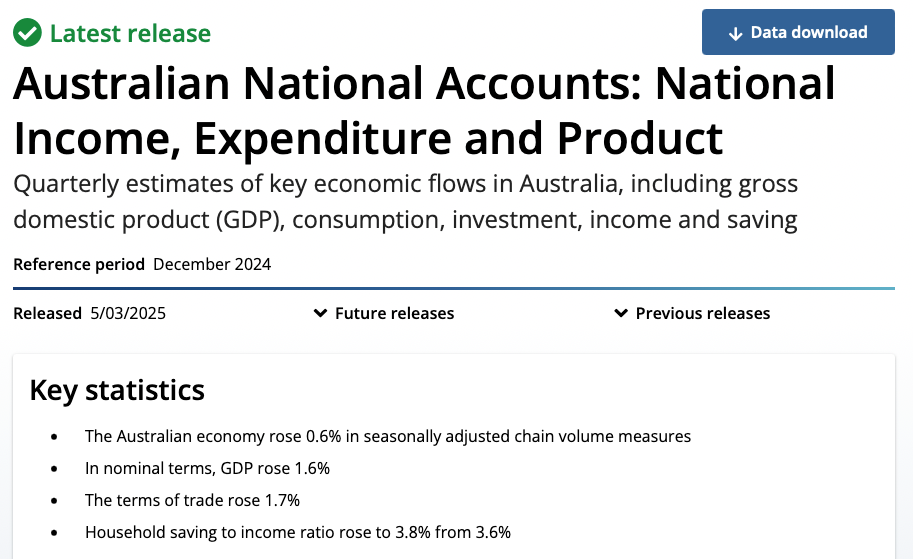Click the quarterly estimates description paragraph

pyautogui.click(x=405, y=201)
